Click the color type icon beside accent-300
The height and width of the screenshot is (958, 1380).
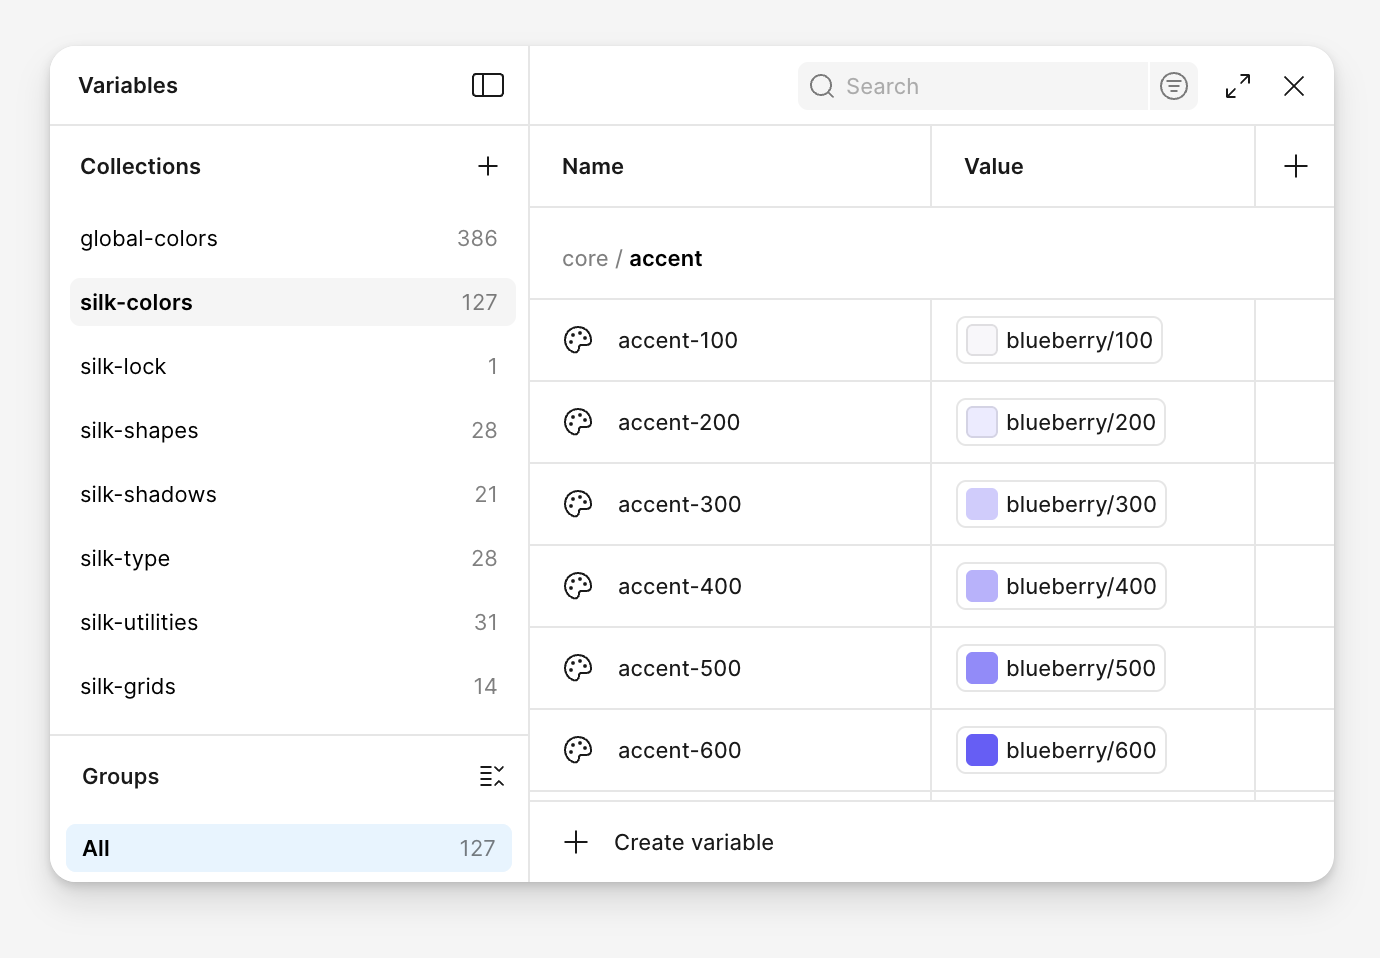(578, 504)
